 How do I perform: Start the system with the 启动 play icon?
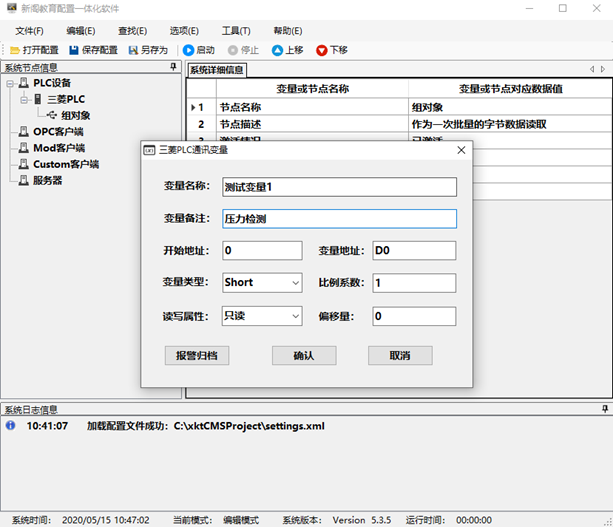[188, 50]
